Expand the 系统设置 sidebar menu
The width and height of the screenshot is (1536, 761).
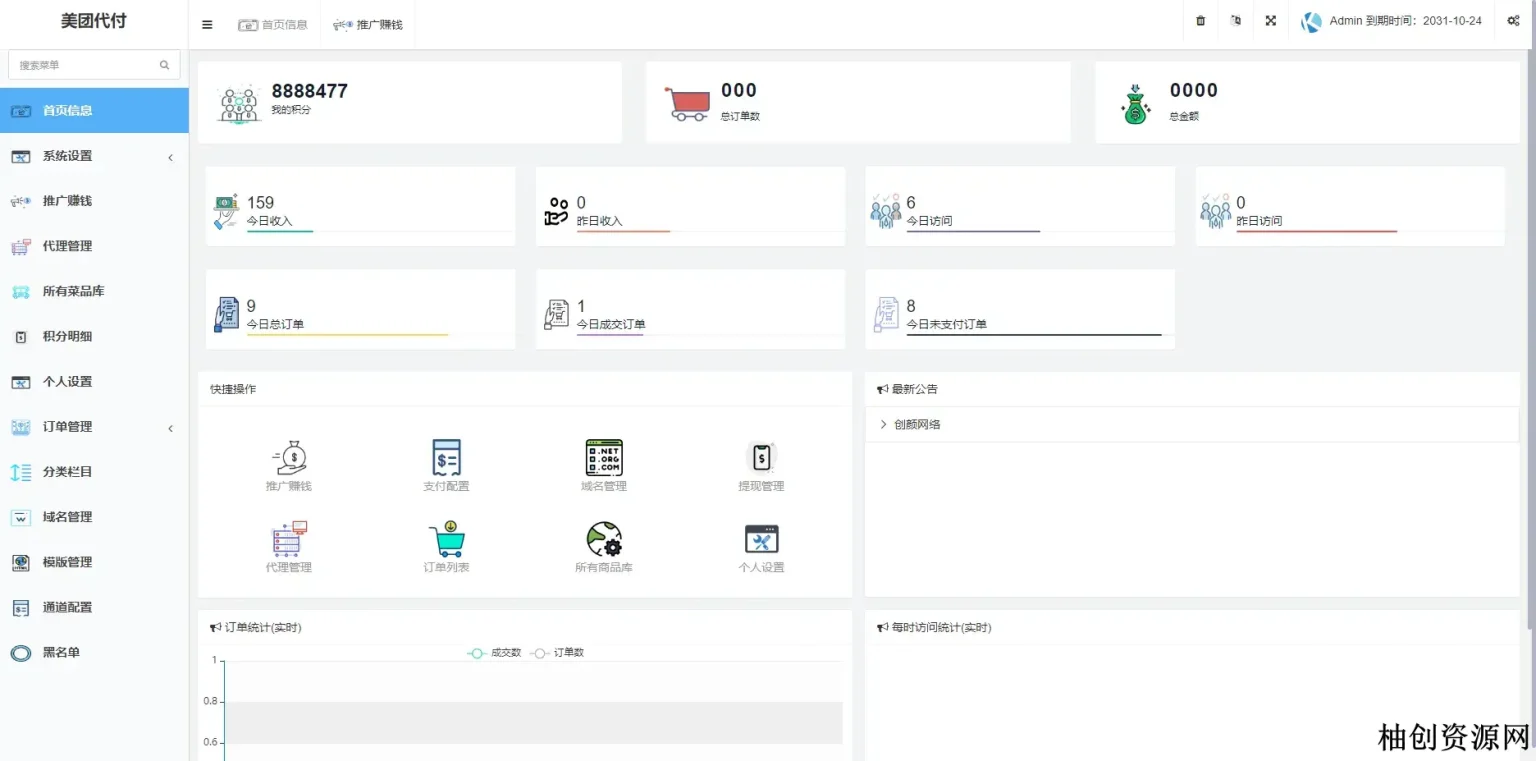pos(94,156)
